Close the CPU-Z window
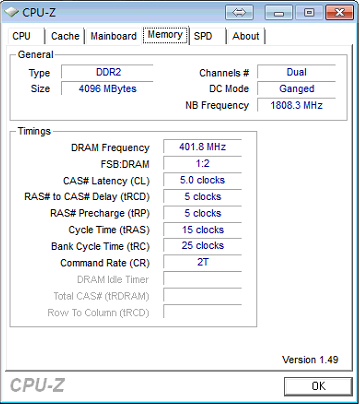 (339, 13)
